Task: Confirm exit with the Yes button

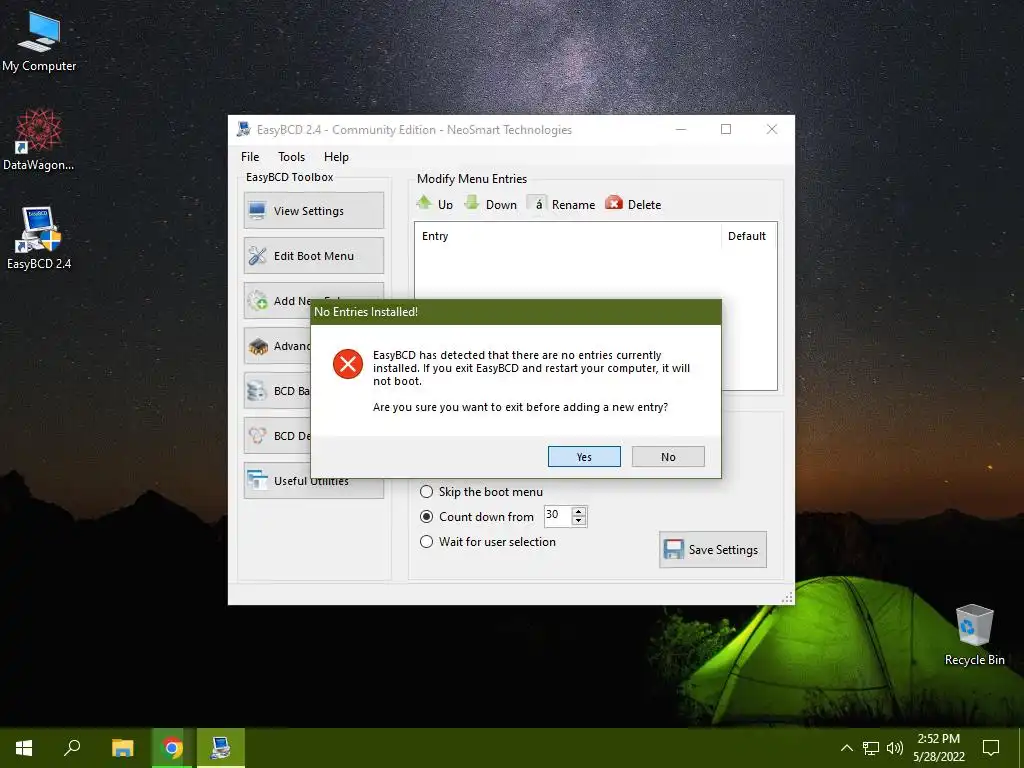Action: click(584, 456)
